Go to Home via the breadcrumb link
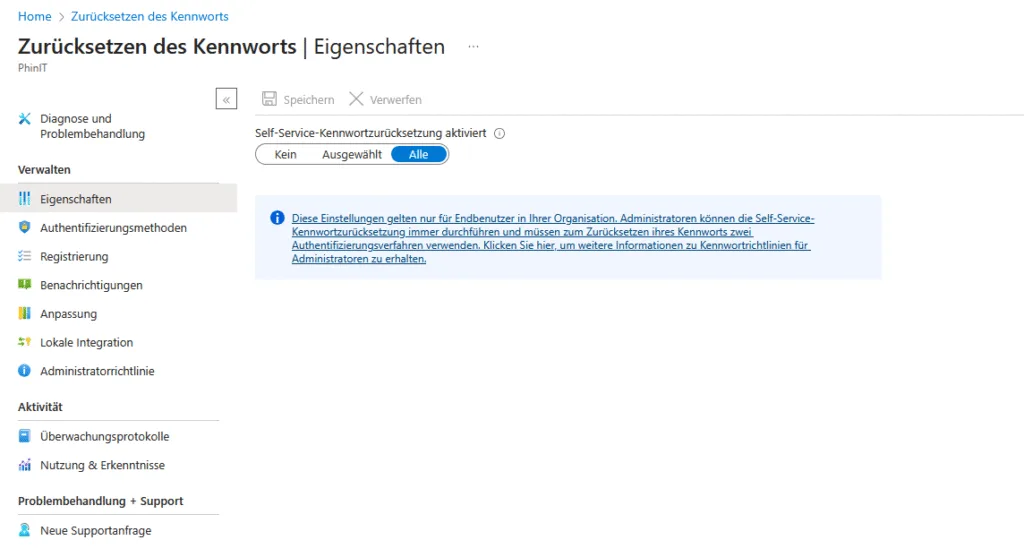Image resolution: width=1024 pixels, height=557 pixels. 34,17
